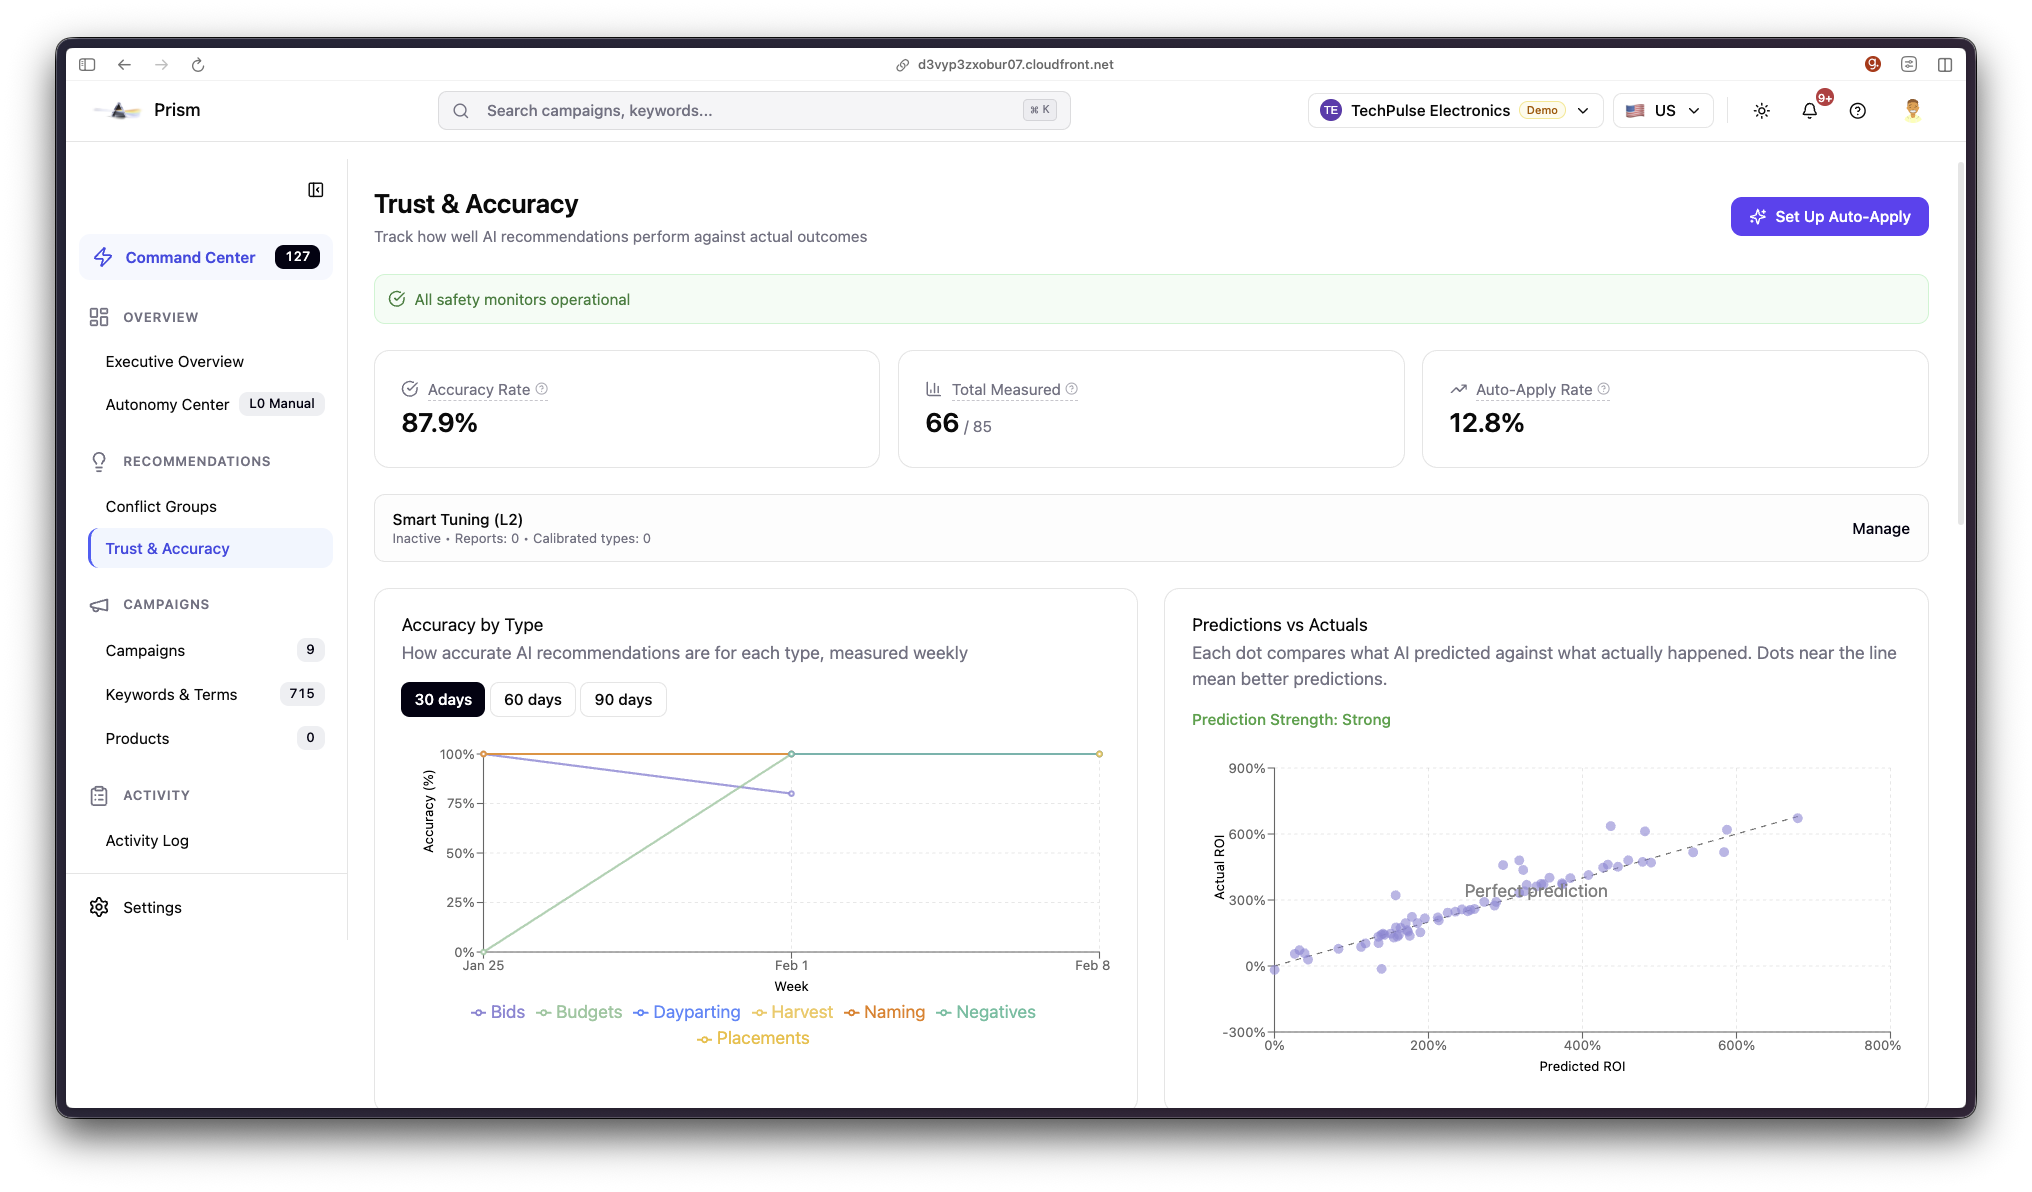Collapse the sidebar panel icon

[x=316, y=190]
